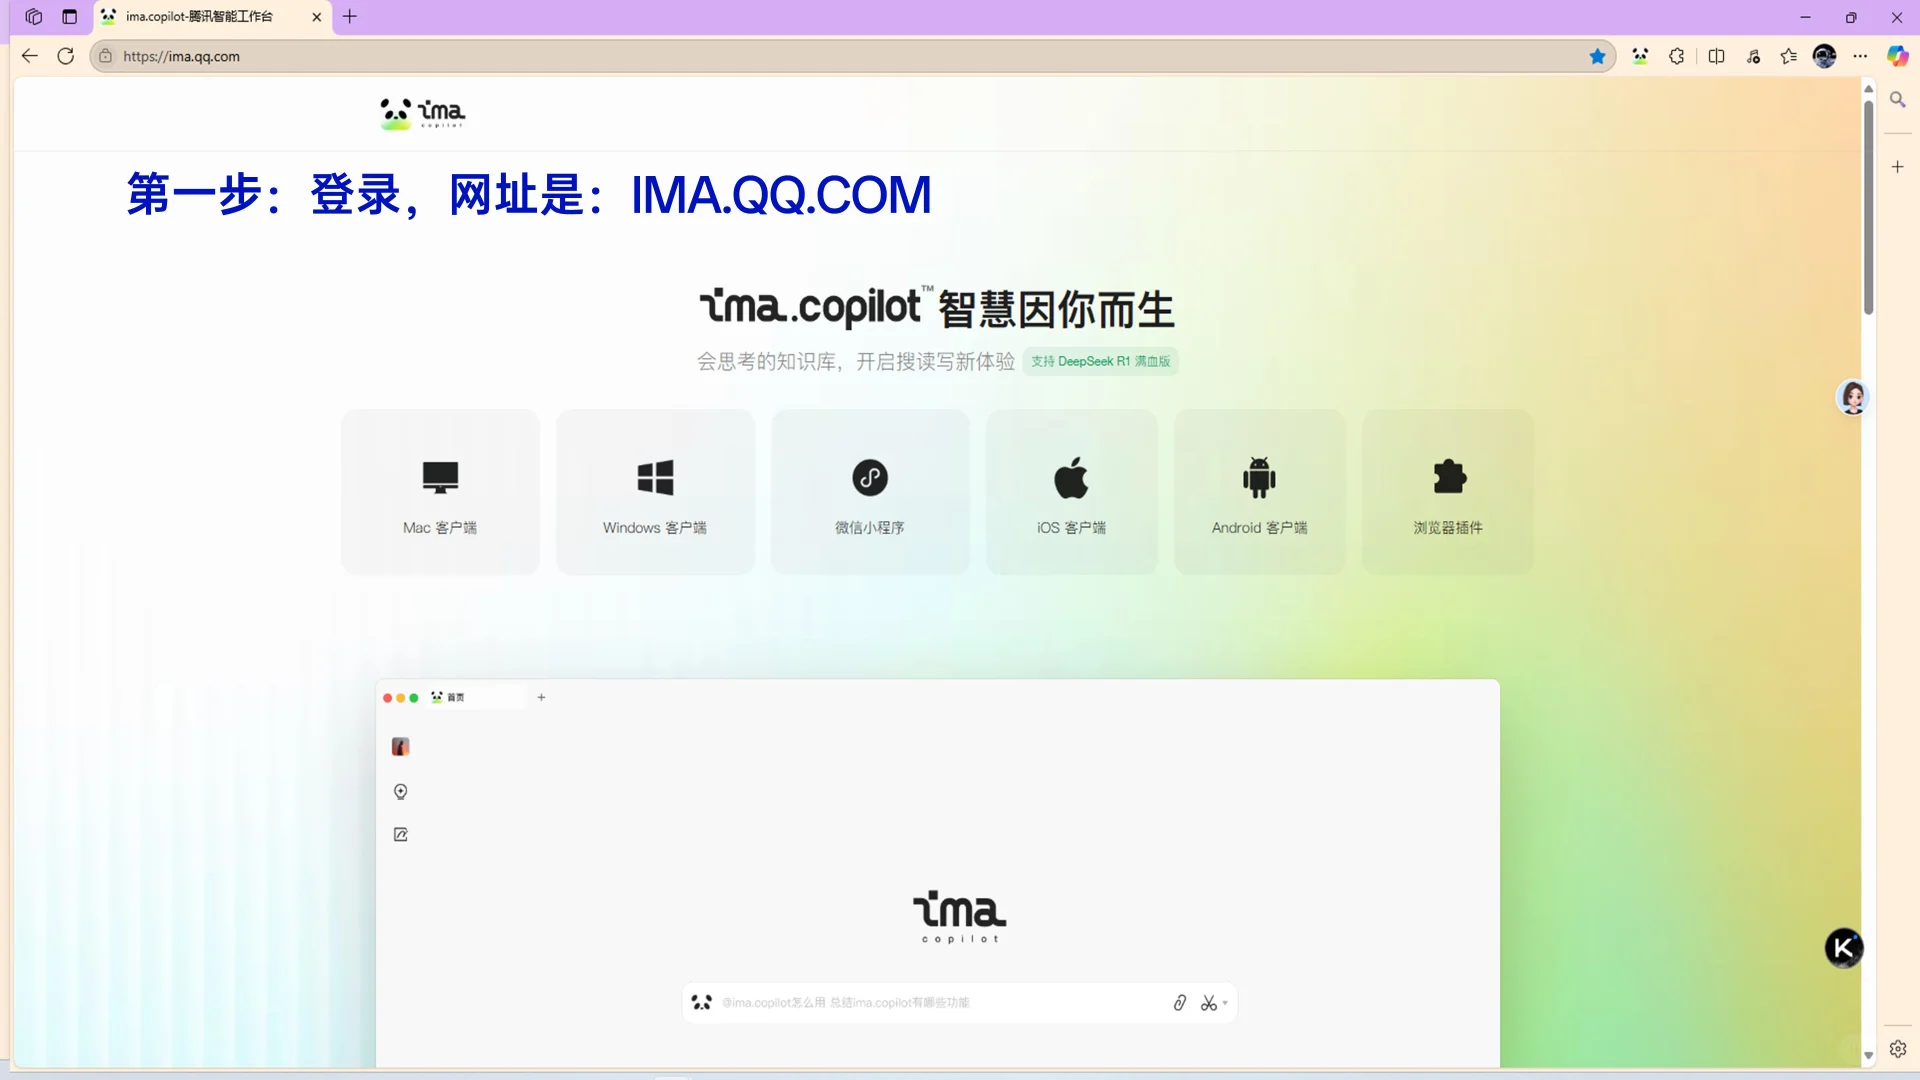Image resolution: width=1920 pixels, height=1080 pixels.
Task: Toggle the floating assistant avatar on the right
Action: click(x=1852, y=397)
